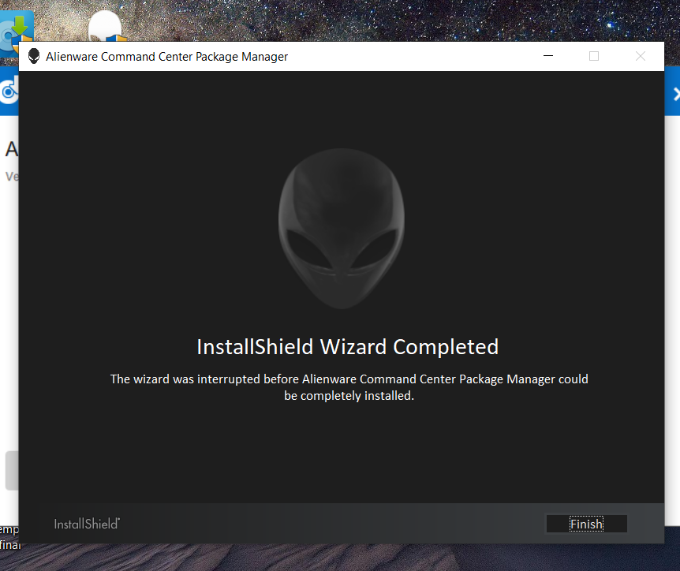The image size is (680, 571).
Task: Click the Alienware icon in title bar
Action: 33,57
